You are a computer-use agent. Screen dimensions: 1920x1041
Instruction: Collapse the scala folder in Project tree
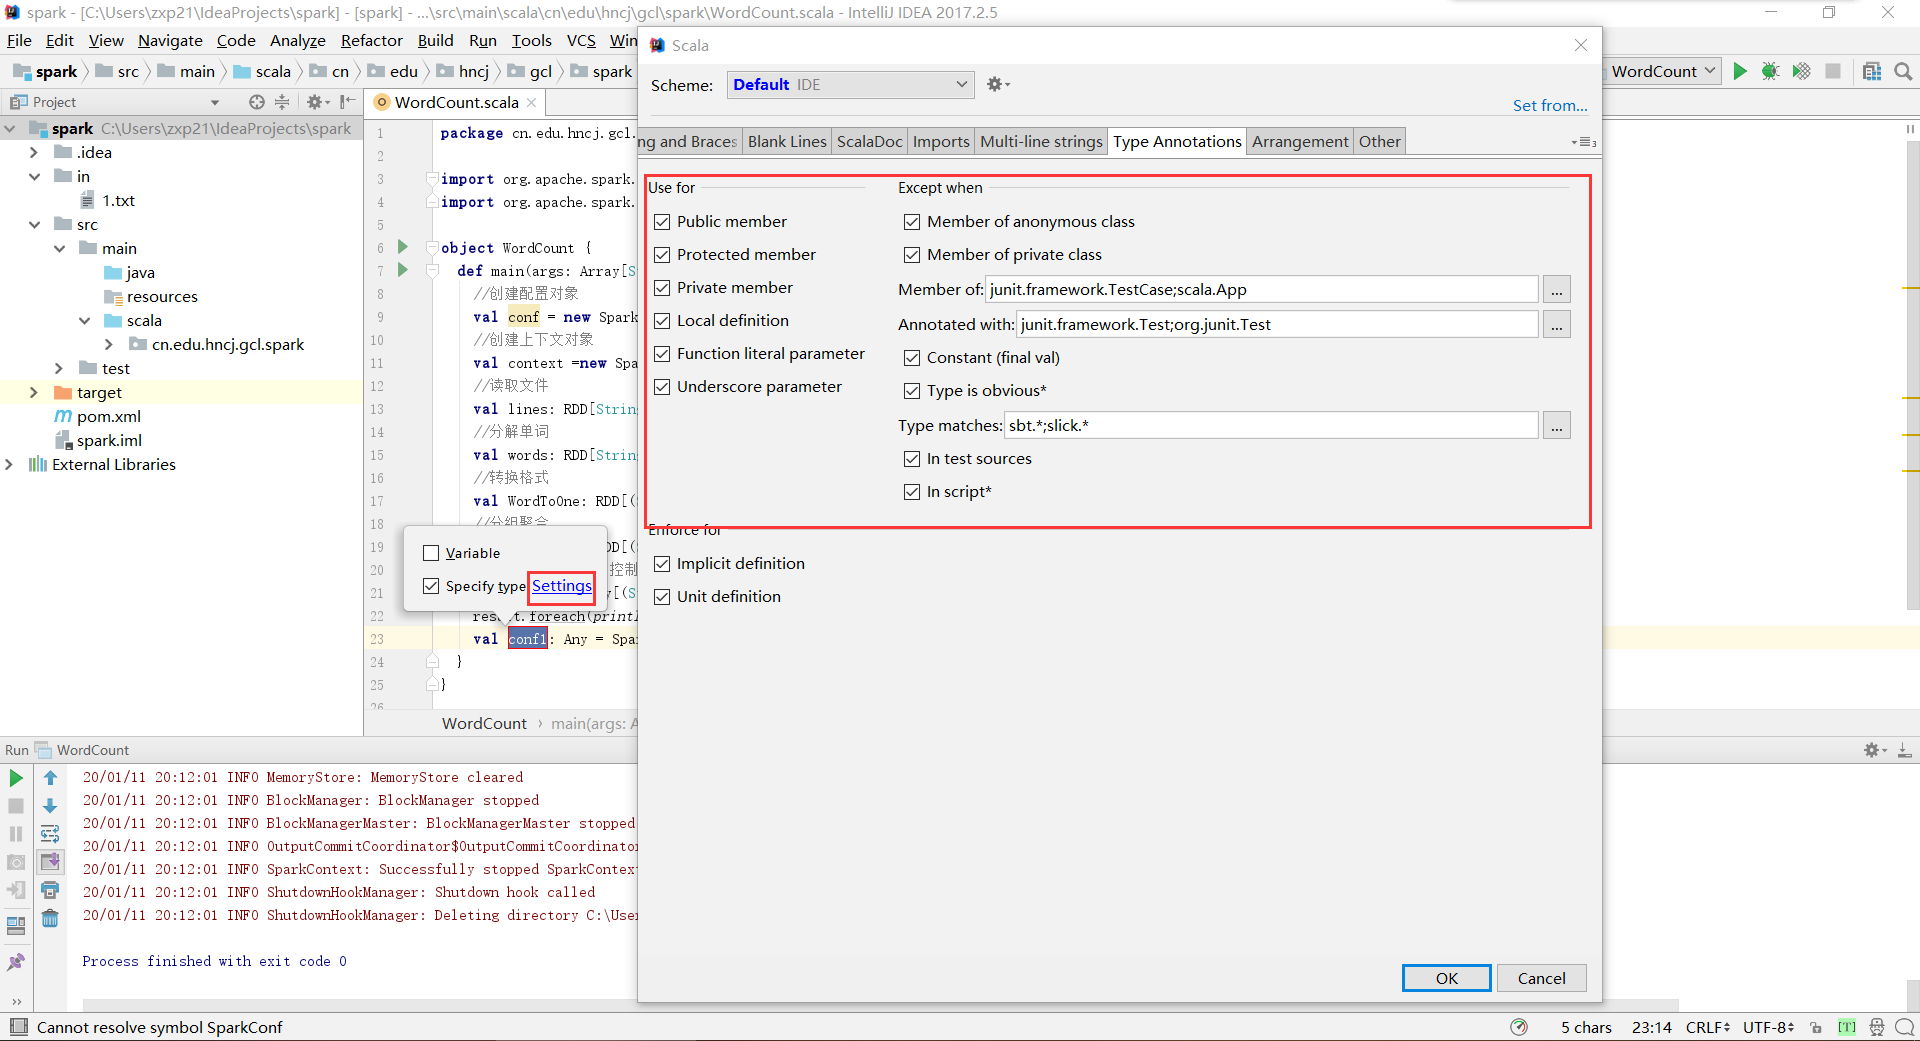(86, 320)
